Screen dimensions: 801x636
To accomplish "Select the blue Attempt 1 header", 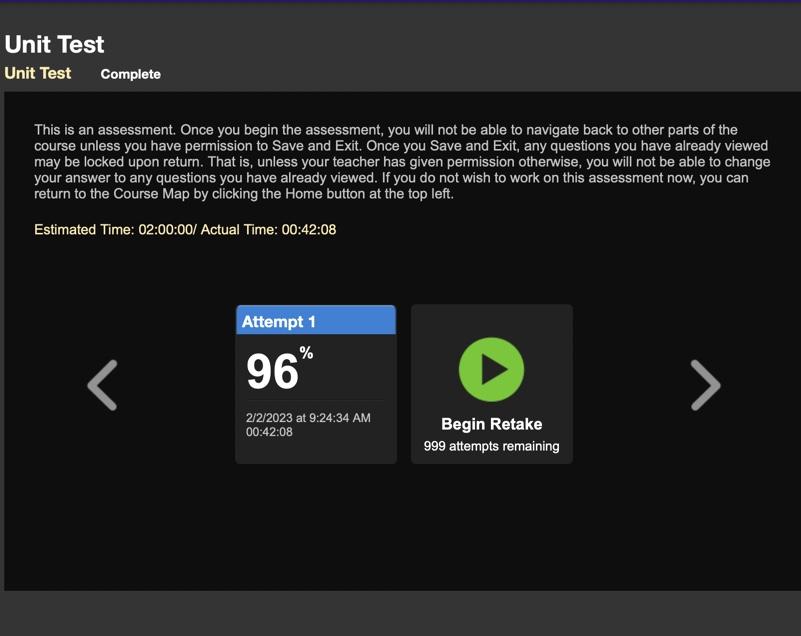I will (315, 321).
